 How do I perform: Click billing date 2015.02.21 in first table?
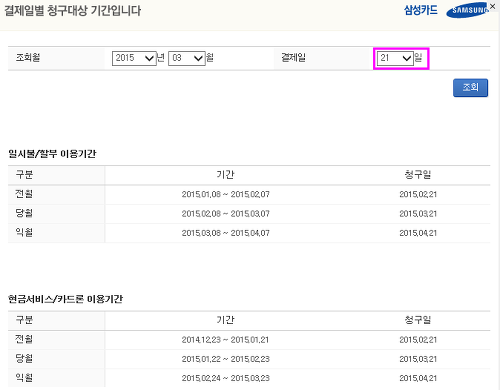[418, 194]
